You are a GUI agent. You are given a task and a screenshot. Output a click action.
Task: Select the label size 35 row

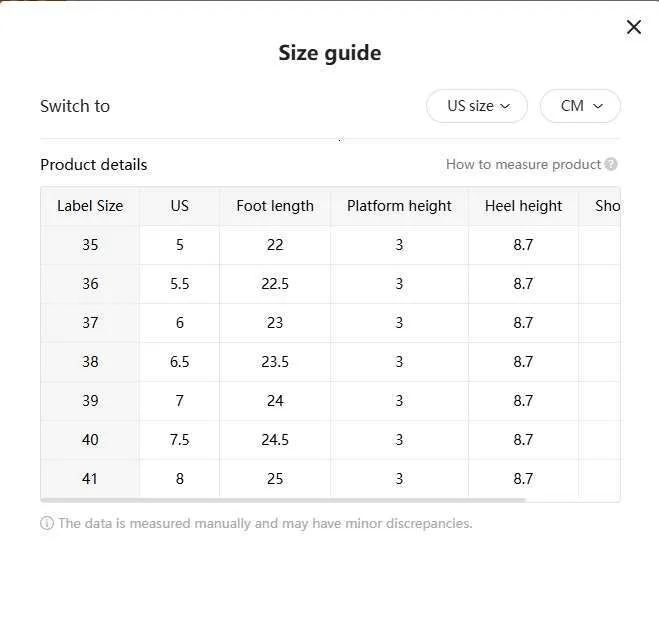coord(330,245)
